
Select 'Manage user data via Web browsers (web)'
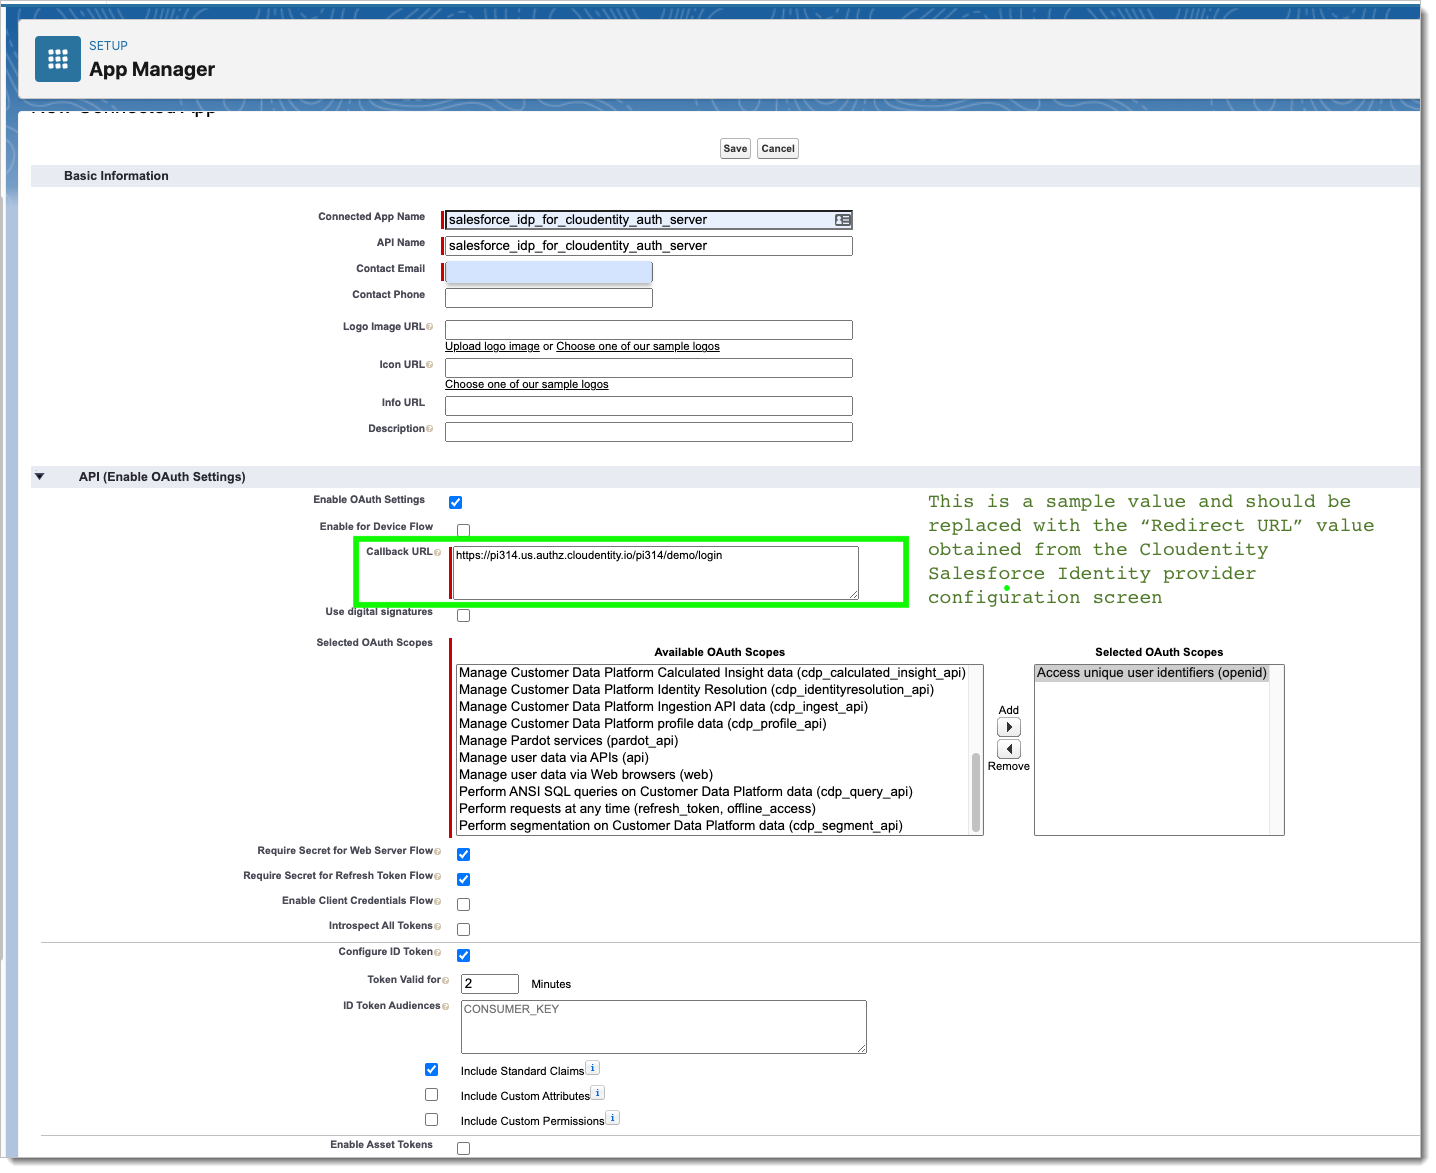click(586, 775)
